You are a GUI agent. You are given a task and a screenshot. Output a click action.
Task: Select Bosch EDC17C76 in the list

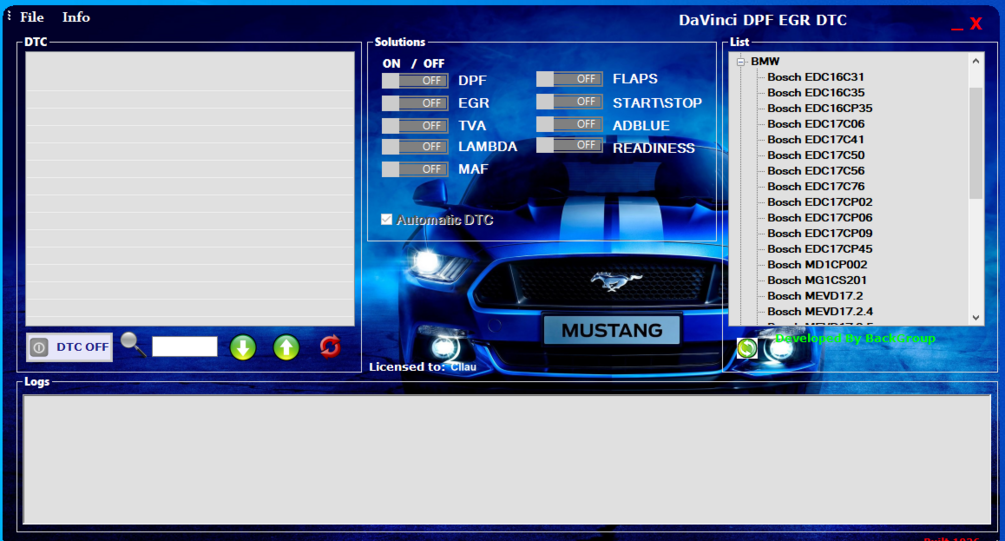coord(815,187)
